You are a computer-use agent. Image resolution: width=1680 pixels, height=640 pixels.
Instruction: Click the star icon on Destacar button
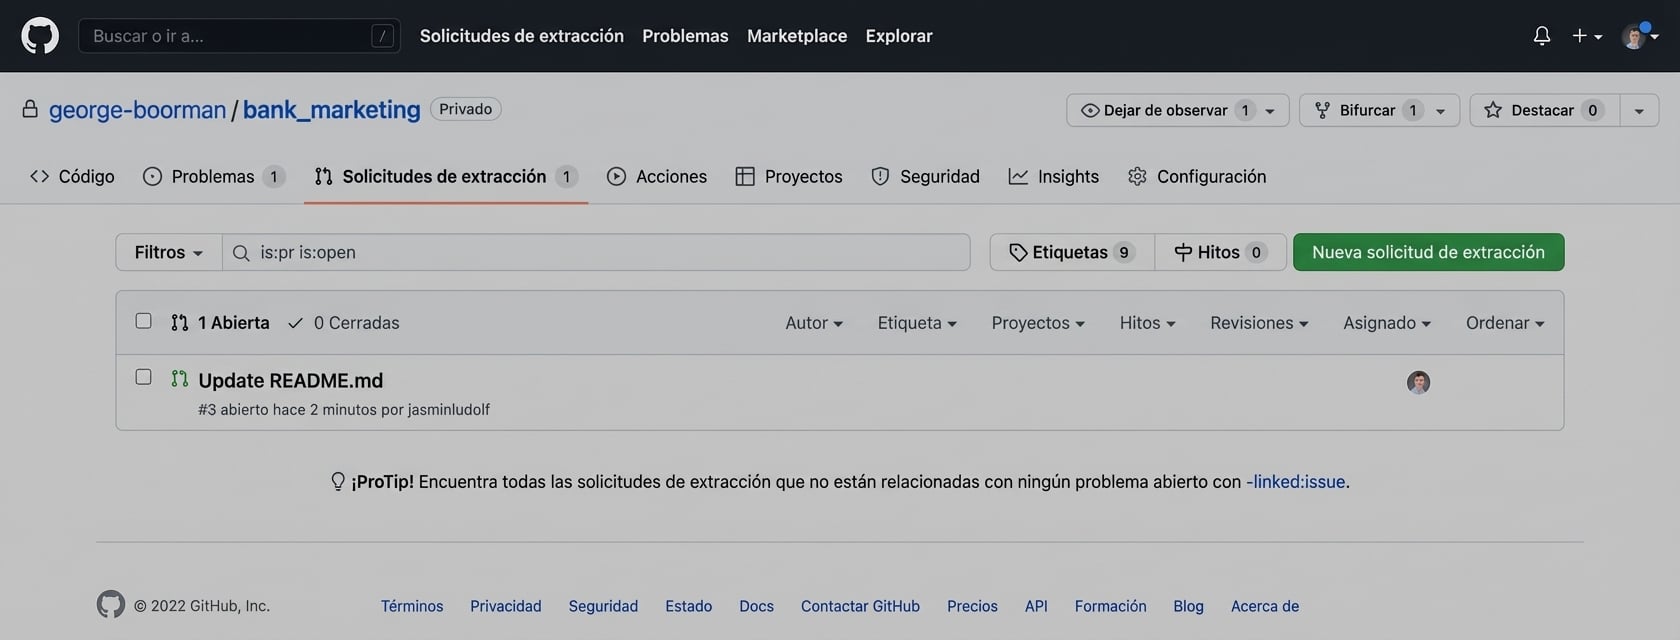click(1493, 110)
